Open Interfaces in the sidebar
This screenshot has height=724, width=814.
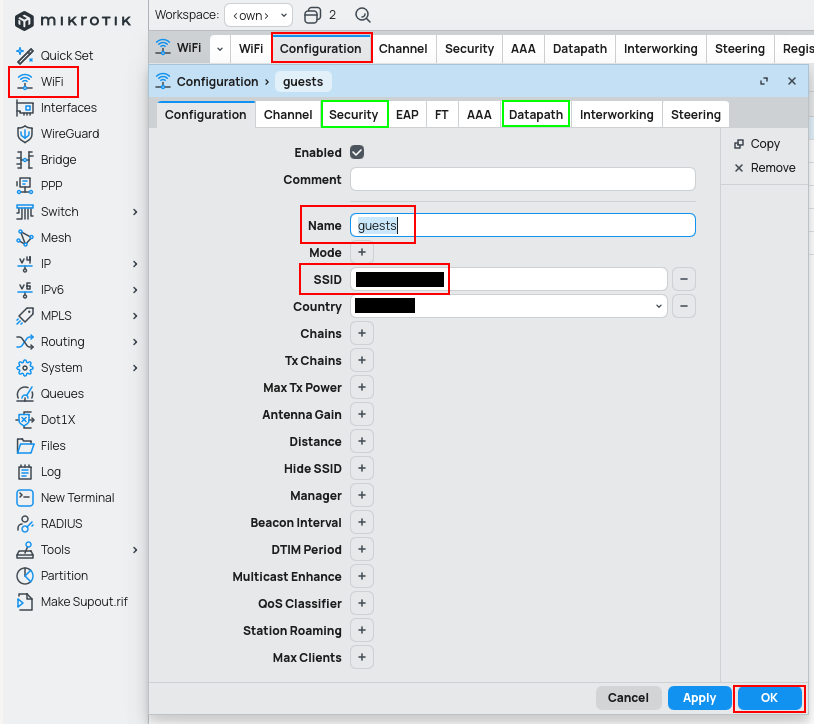(x=57, y=107)
